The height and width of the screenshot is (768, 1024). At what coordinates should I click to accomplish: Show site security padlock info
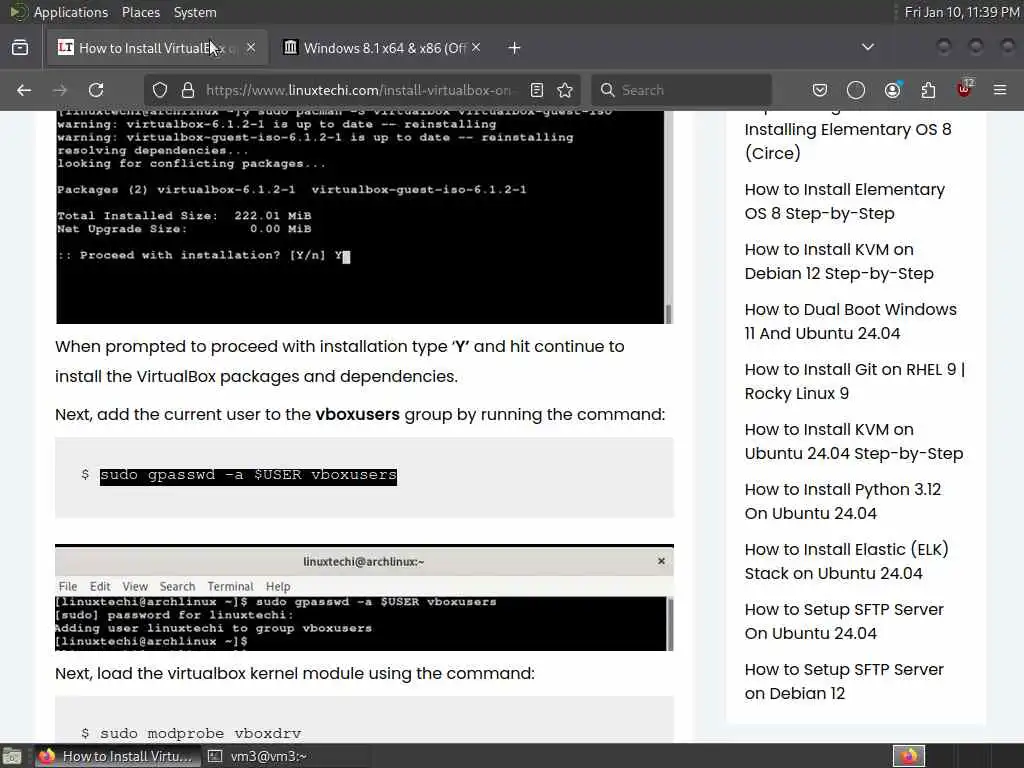click(188, 90)
